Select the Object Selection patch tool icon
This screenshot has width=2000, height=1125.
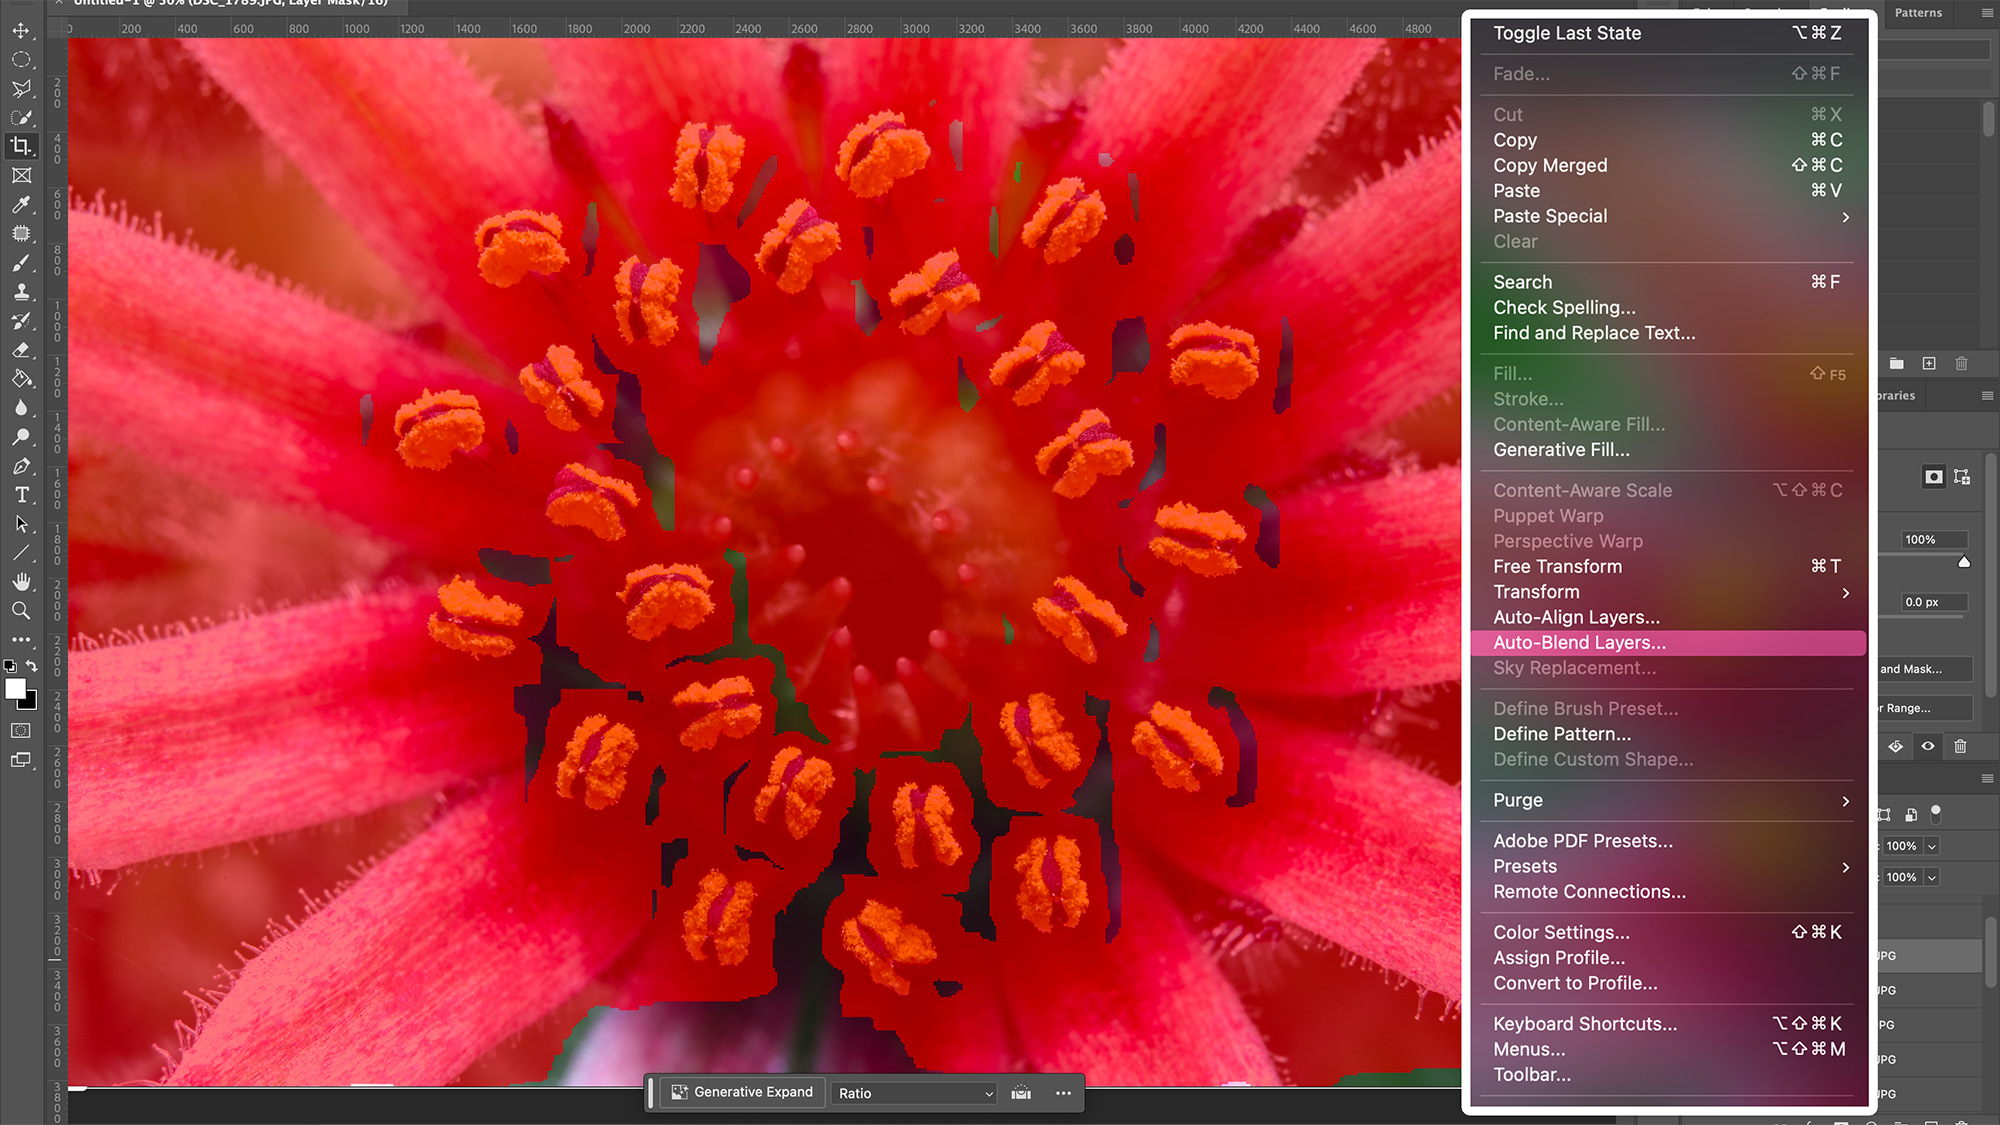click(x=21, y=234)
